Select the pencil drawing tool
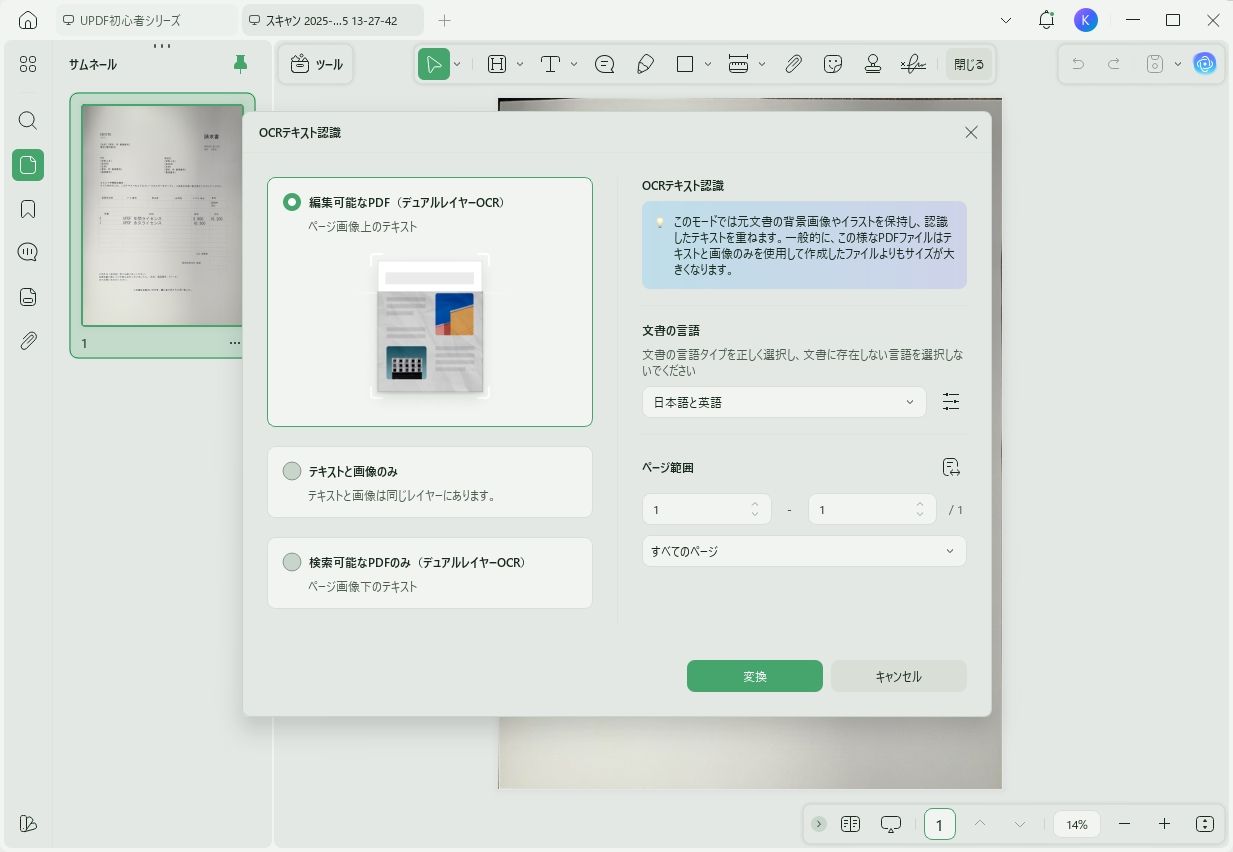The height and width of the screenshot is (852, 1233). (645, 64)
